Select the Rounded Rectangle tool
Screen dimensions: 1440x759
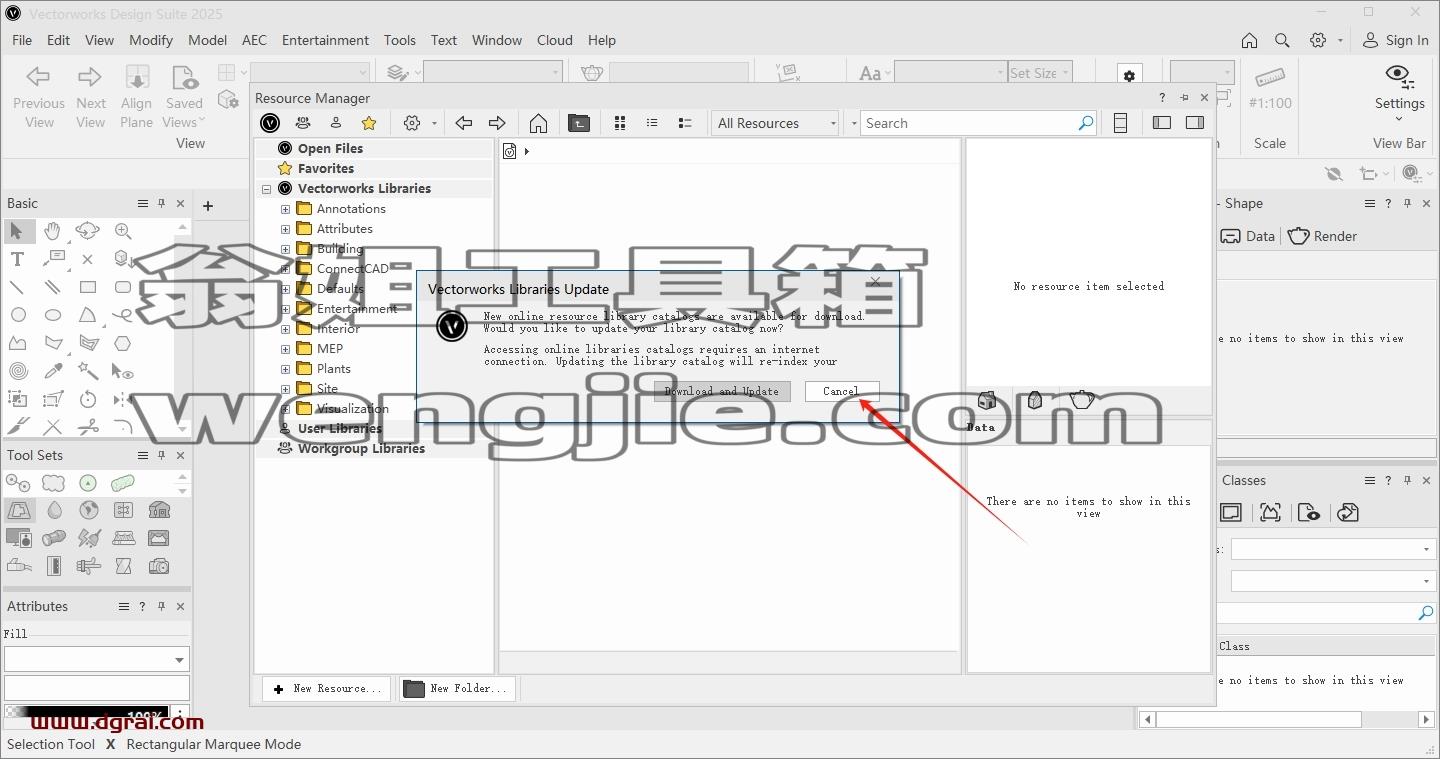pyautogui.click(x=122, y=287)
